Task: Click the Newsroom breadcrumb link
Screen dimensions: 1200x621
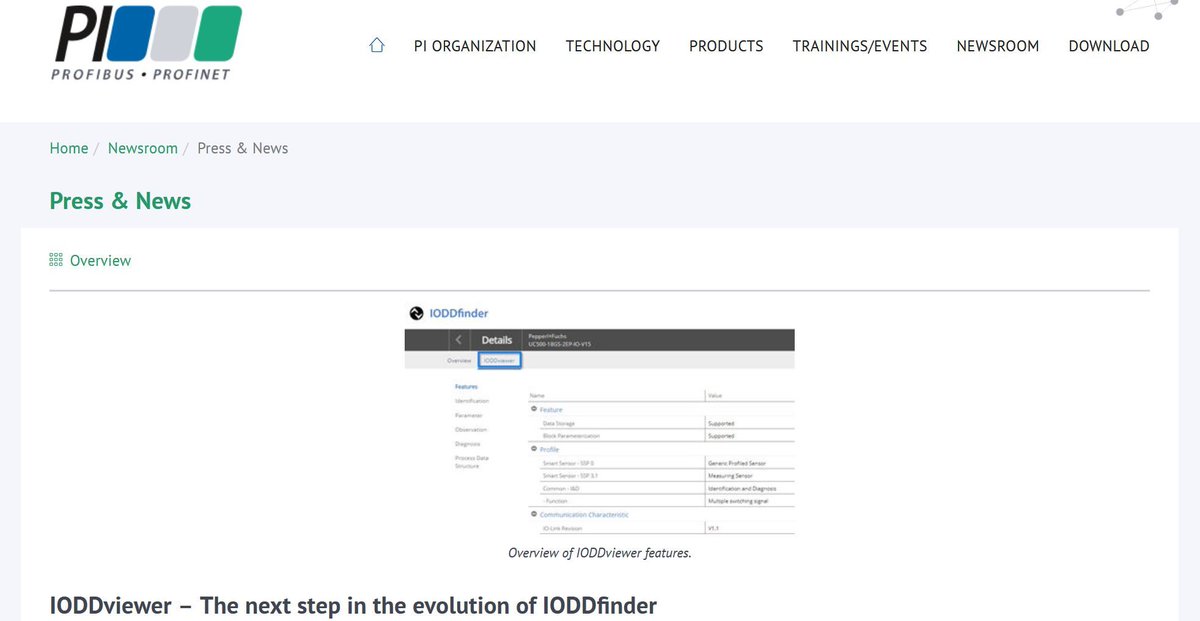Action: click(142, 147)
